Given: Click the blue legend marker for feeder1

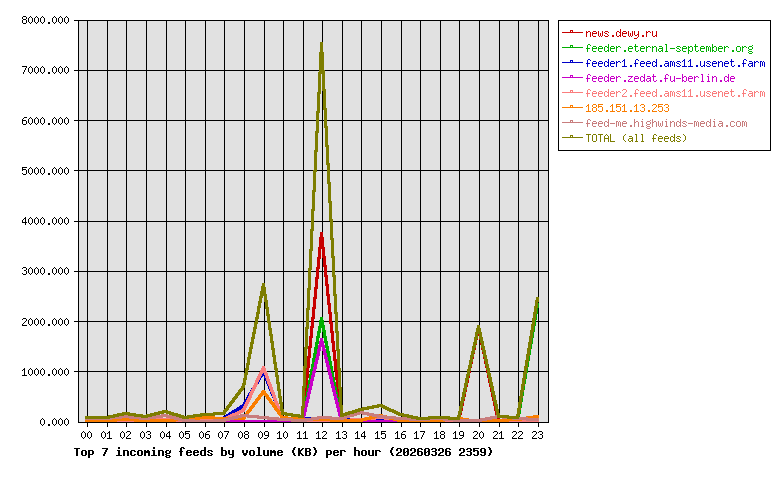Looking at the screenshot, I should click(572, 62).
